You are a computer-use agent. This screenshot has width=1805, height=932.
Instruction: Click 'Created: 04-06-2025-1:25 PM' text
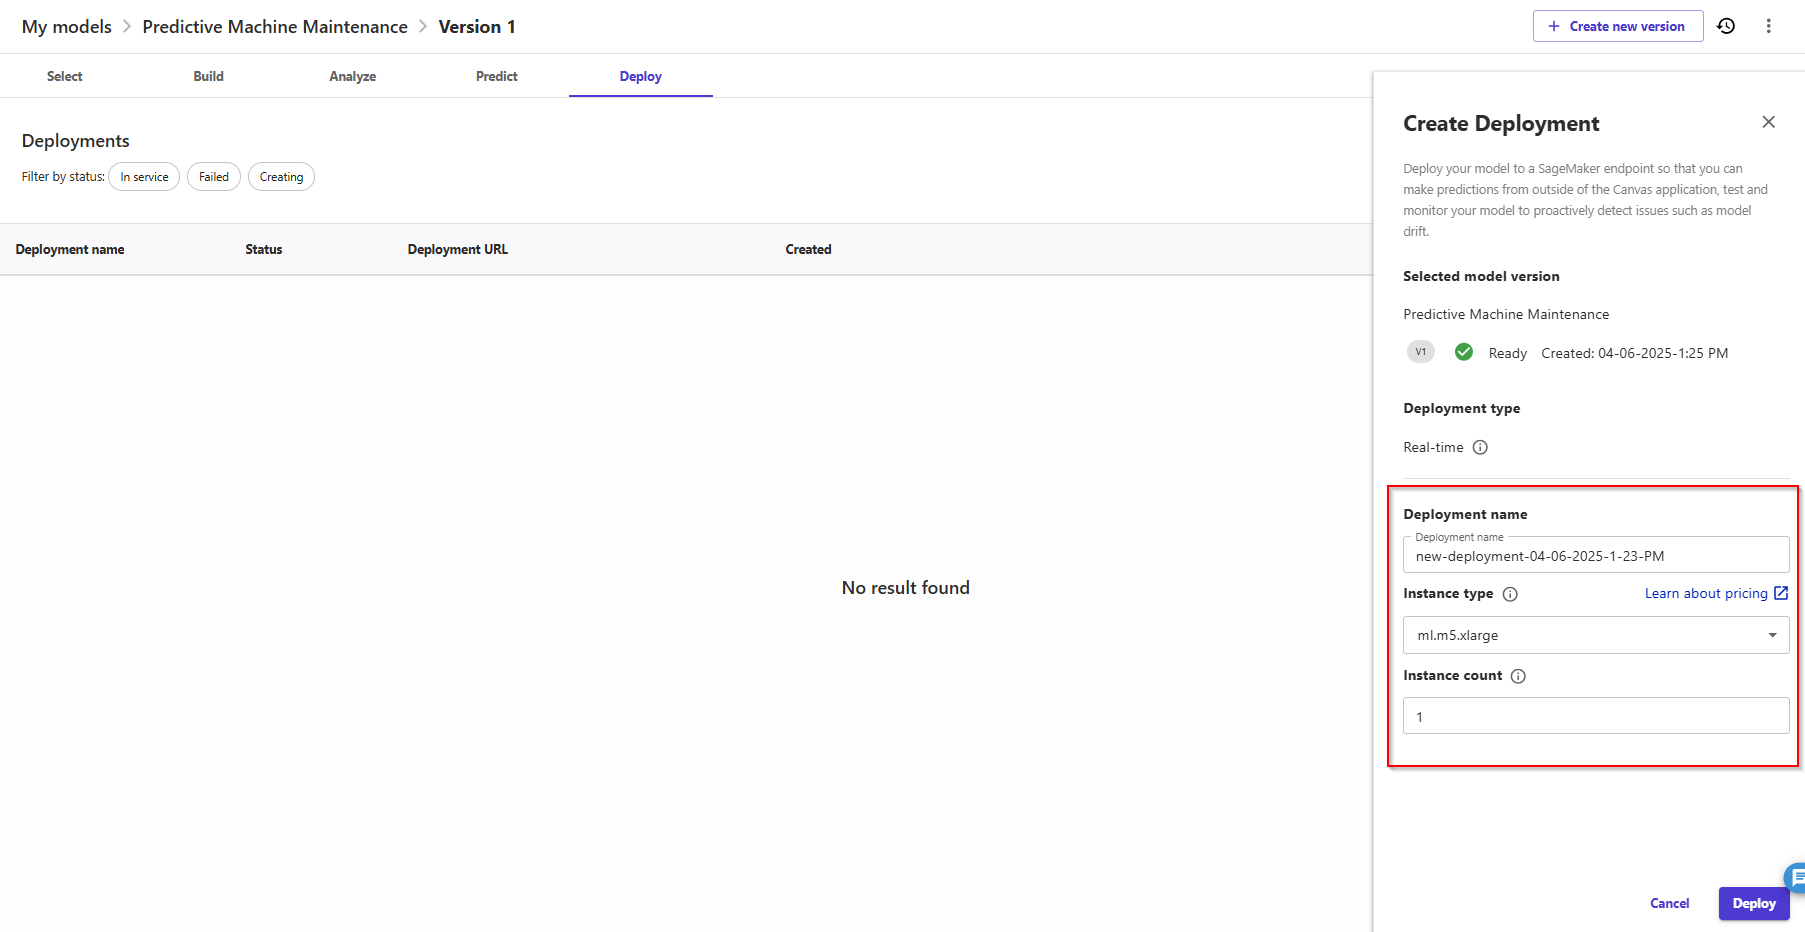pyautogui.click(x=1635, y=353)
